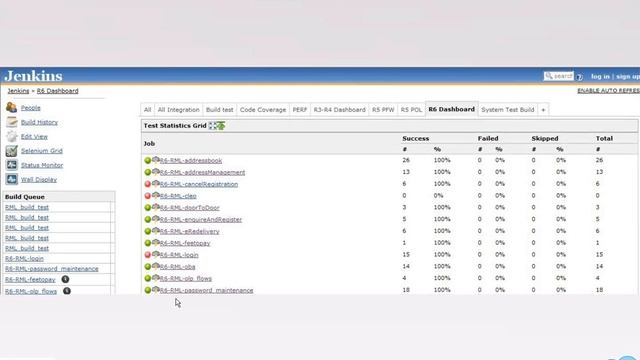Open the All Integration tab

pos(178,110)
